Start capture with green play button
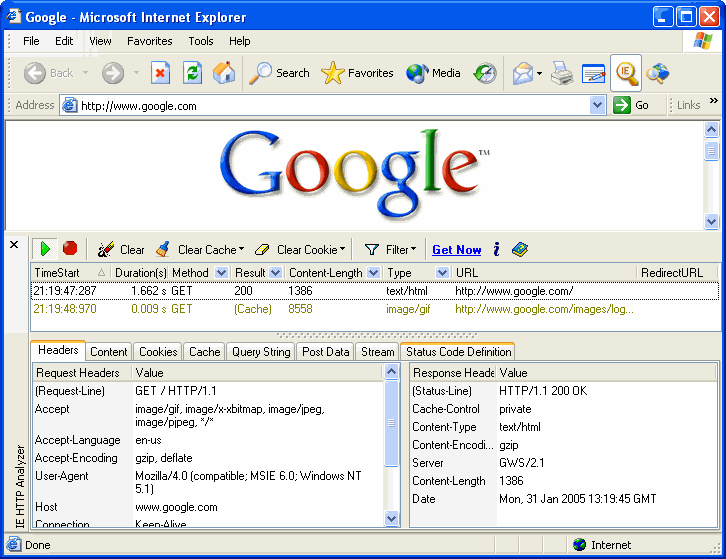Screen dimensions: 726x559 click(x=45, y=249)
